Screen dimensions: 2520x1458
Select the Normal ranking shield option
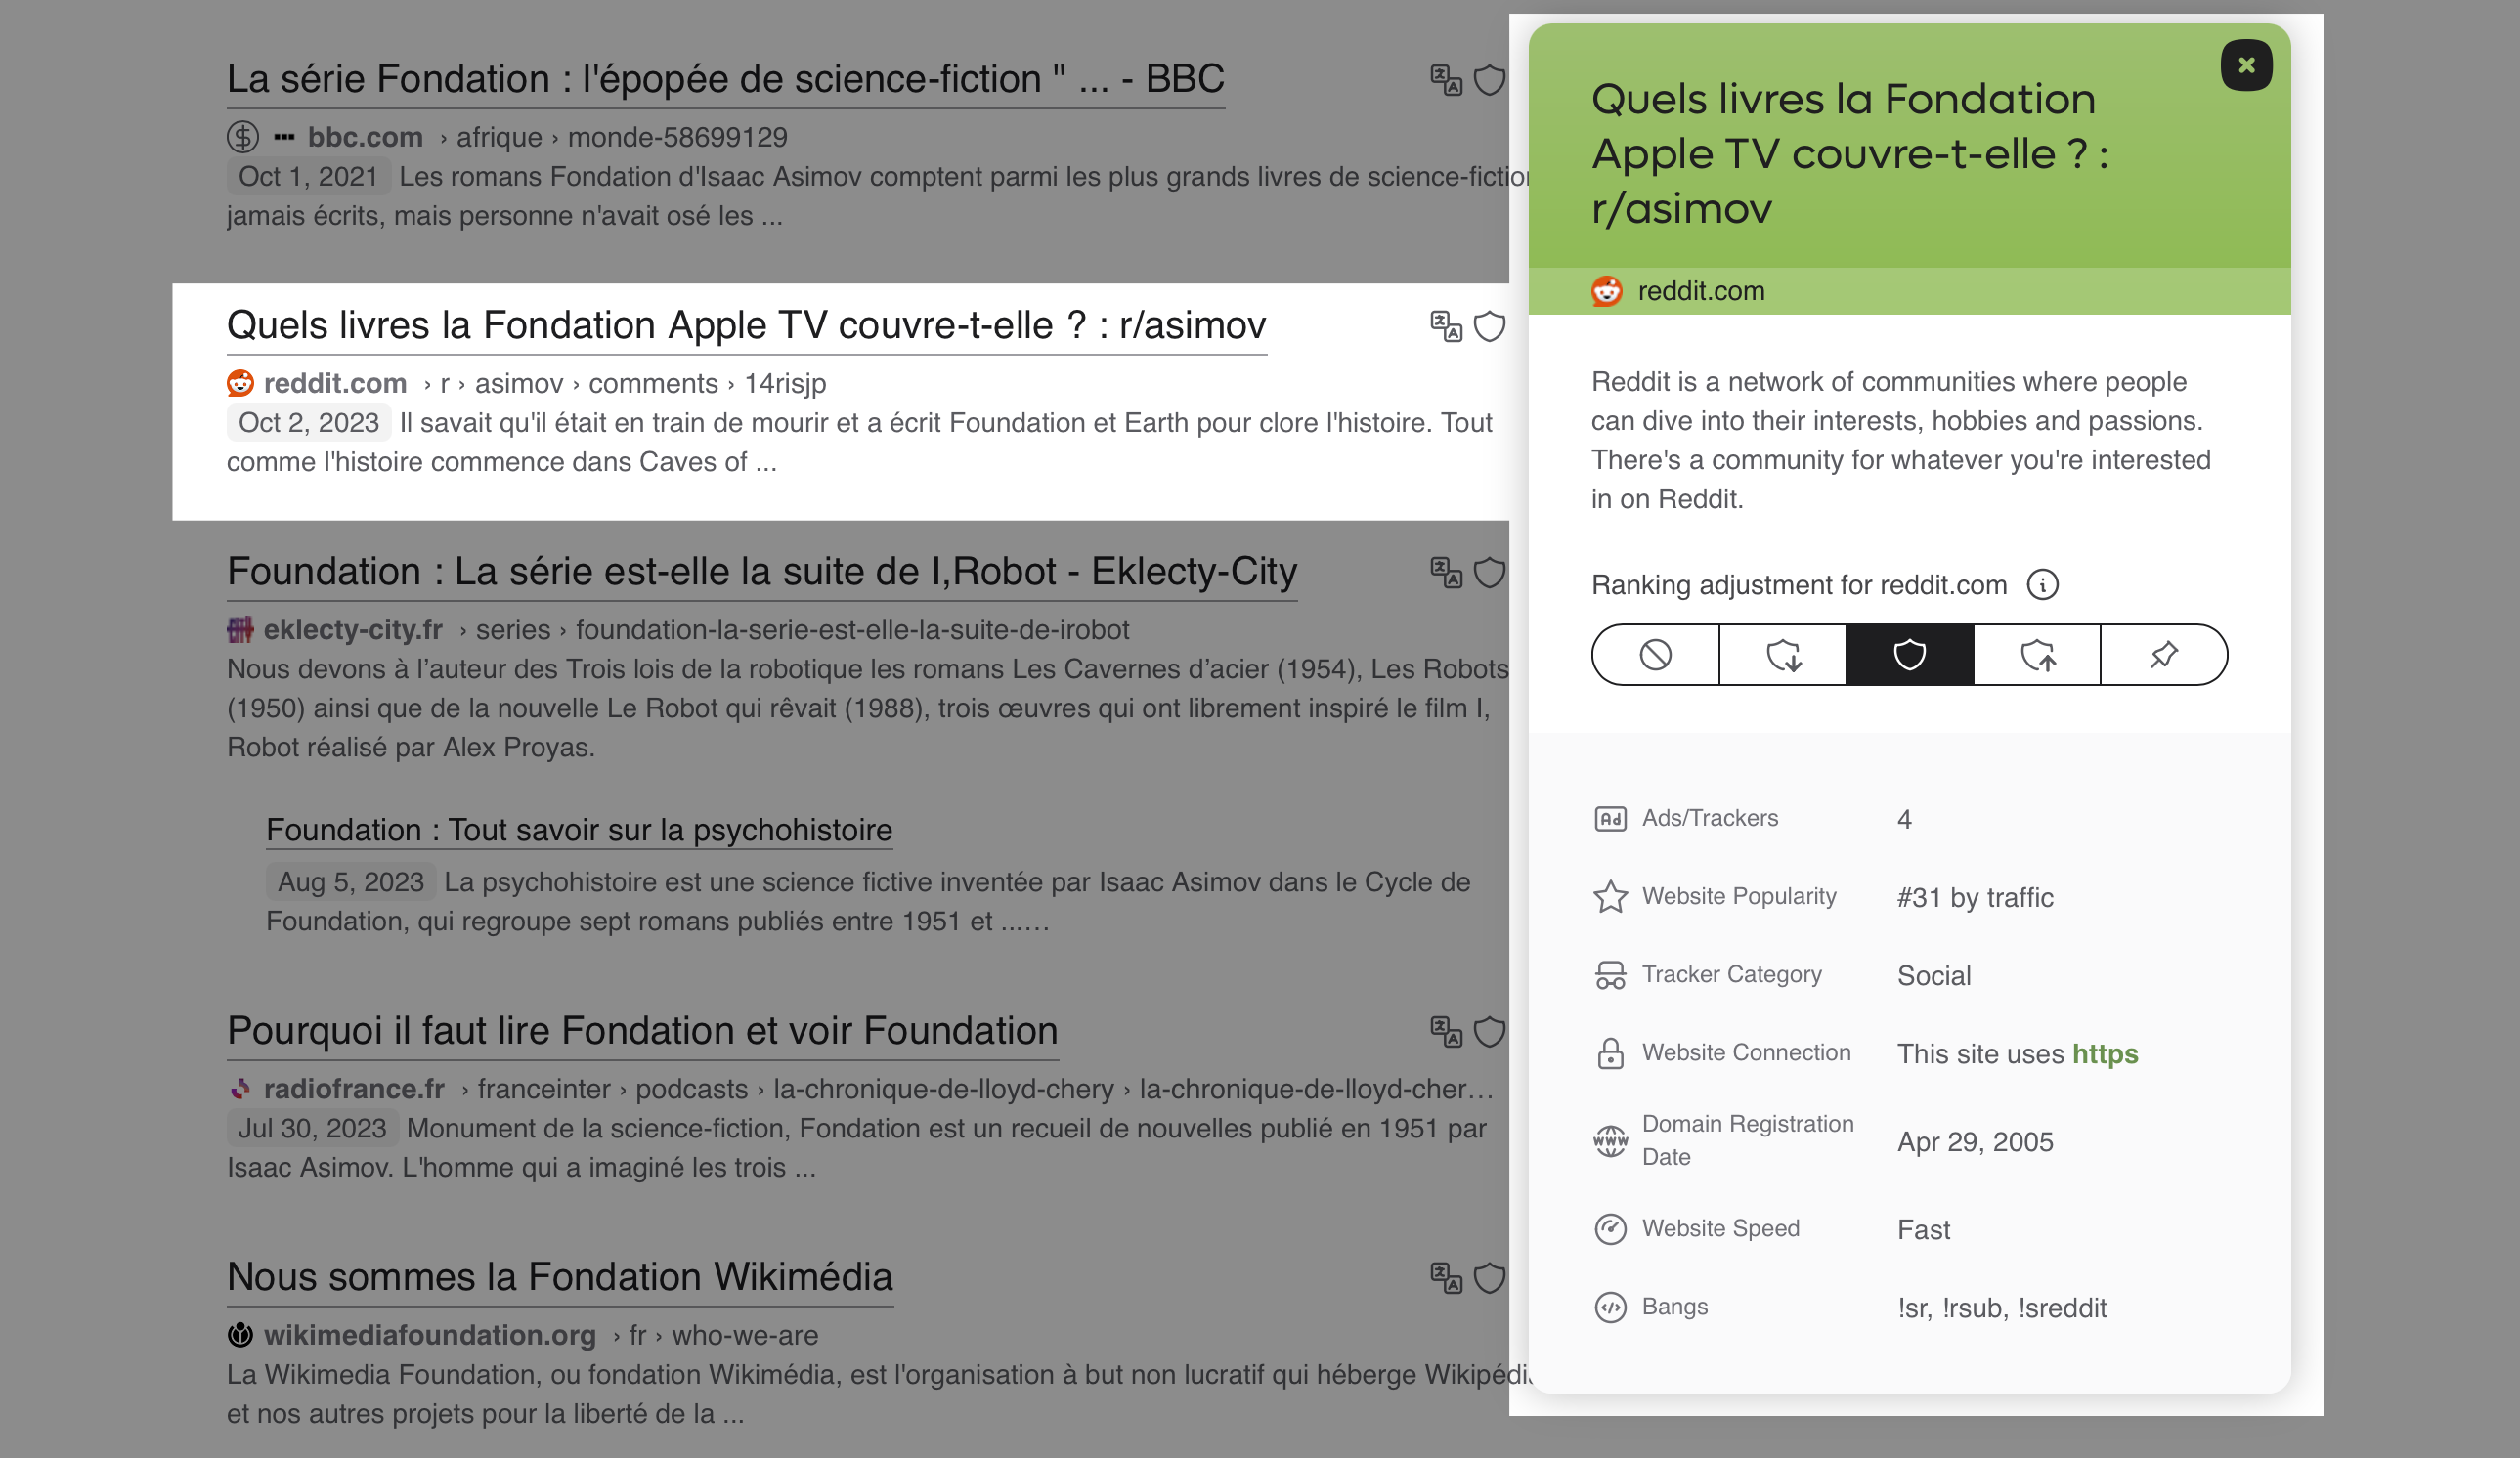click(x=1909, y=655)
